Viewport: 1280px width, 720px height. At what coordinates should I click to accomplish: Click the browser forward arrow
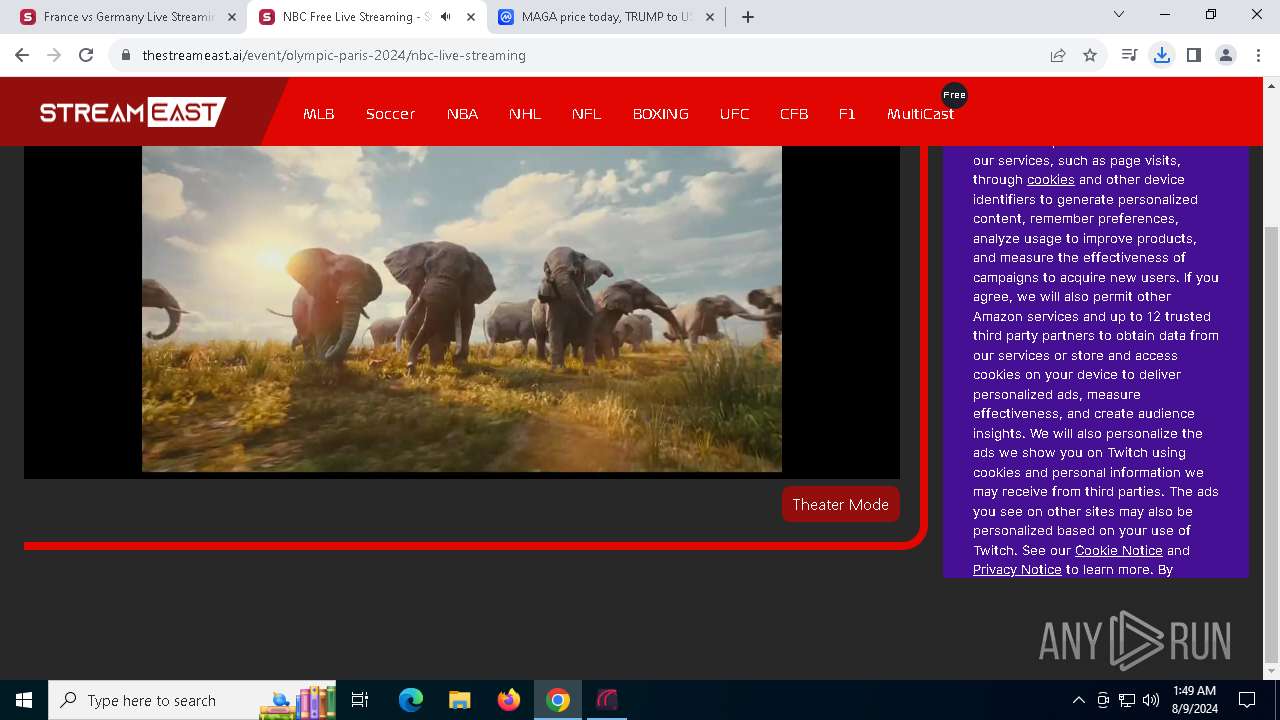pos(54,55)
